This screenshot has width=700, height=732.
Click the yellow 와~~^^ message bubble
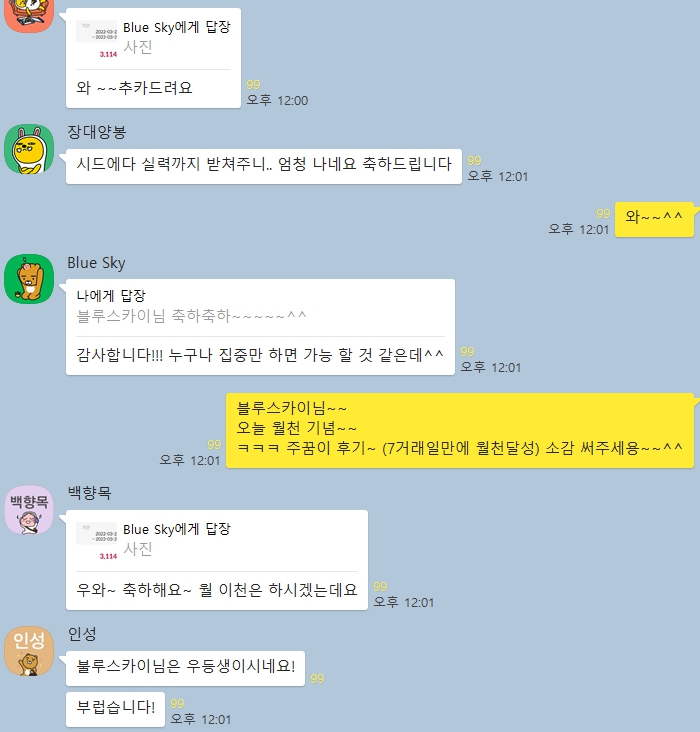pos(654,219)
